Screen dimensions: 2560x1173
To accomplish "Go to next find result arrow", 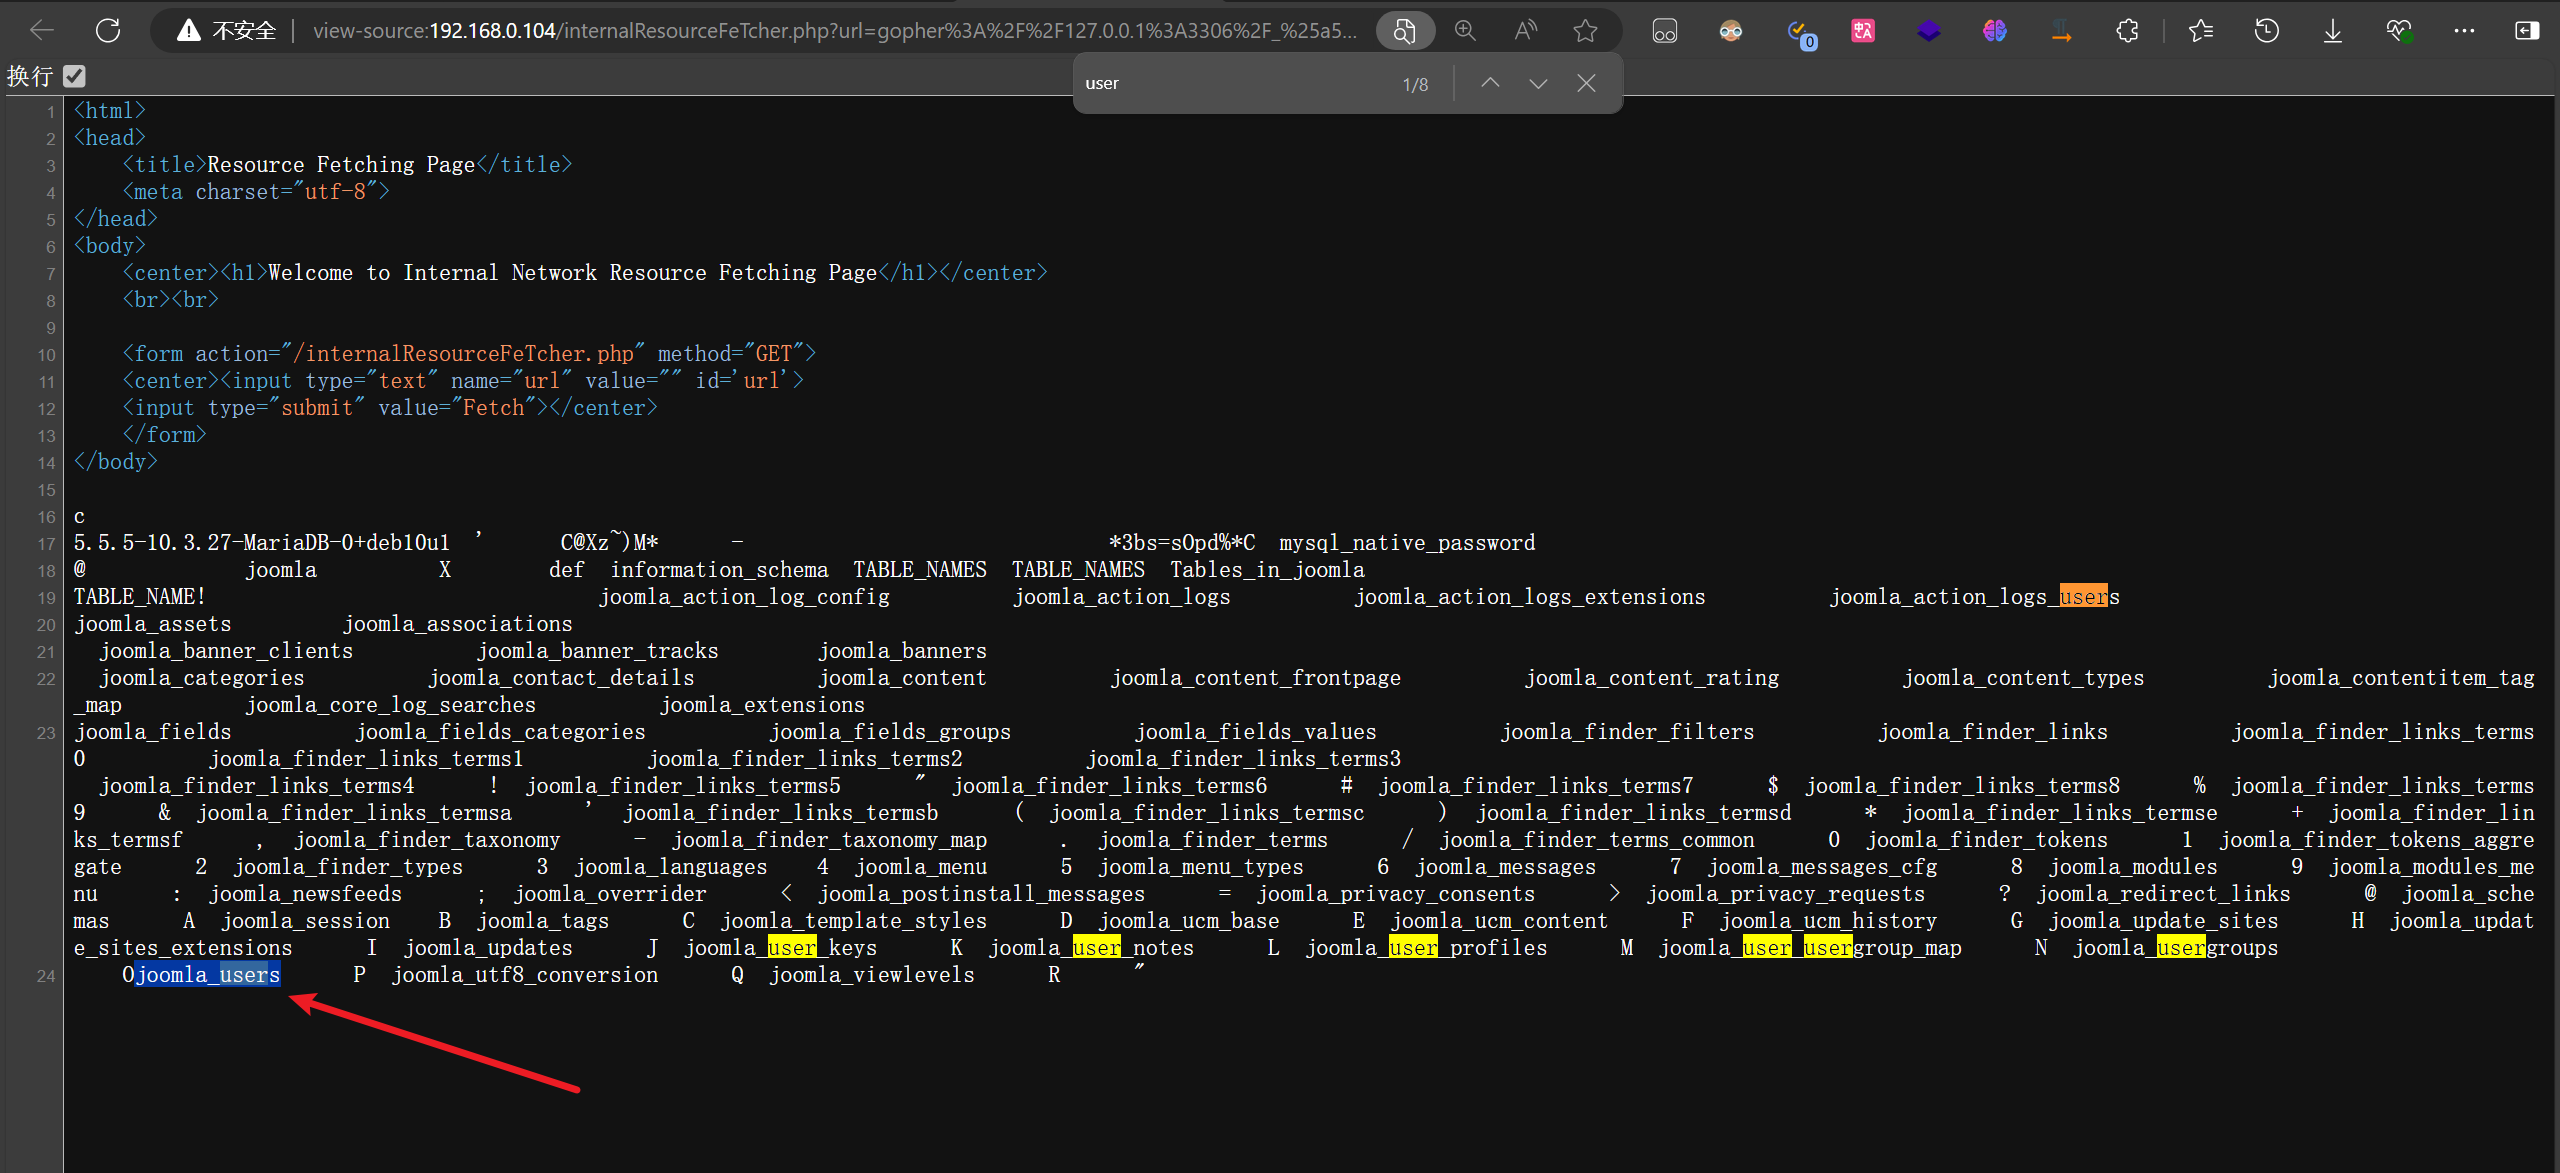I will click(x=1538, y=83).
